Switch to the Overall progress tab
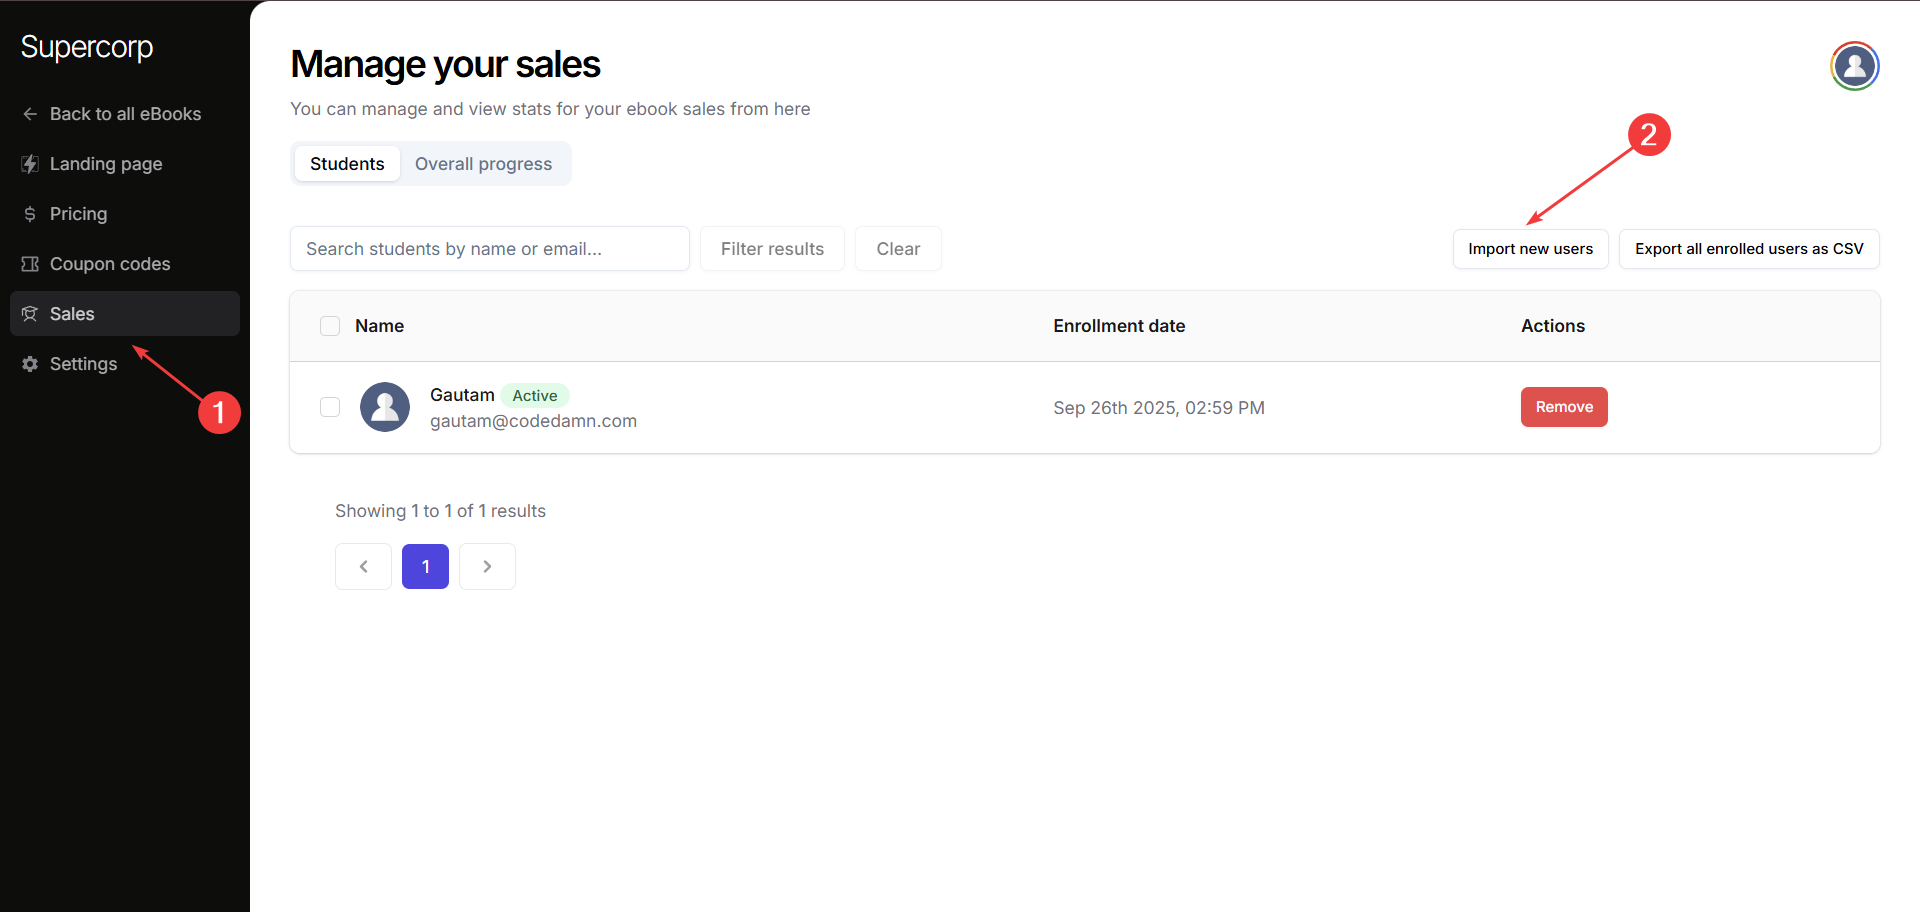1920x912 pixels. pyautogui.click(x=483, y=164)
